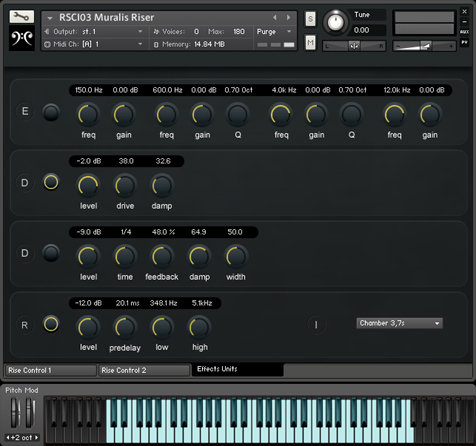Viewport: 476px width, 446px height.
Task: Expand the instrument name dropdown arrow
Action: [50, 18]
